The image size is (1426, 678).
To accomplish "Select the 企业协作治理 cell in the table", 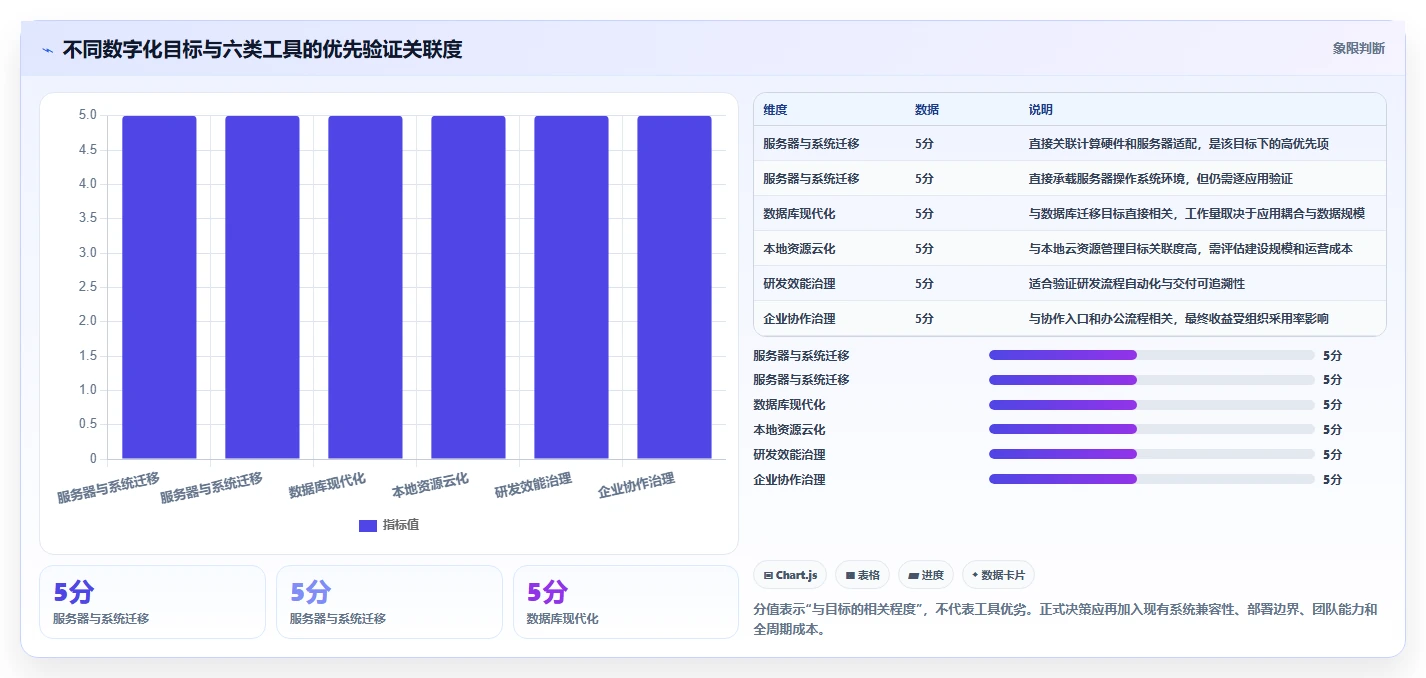I will pyautogui.click(x=799, y=319).
